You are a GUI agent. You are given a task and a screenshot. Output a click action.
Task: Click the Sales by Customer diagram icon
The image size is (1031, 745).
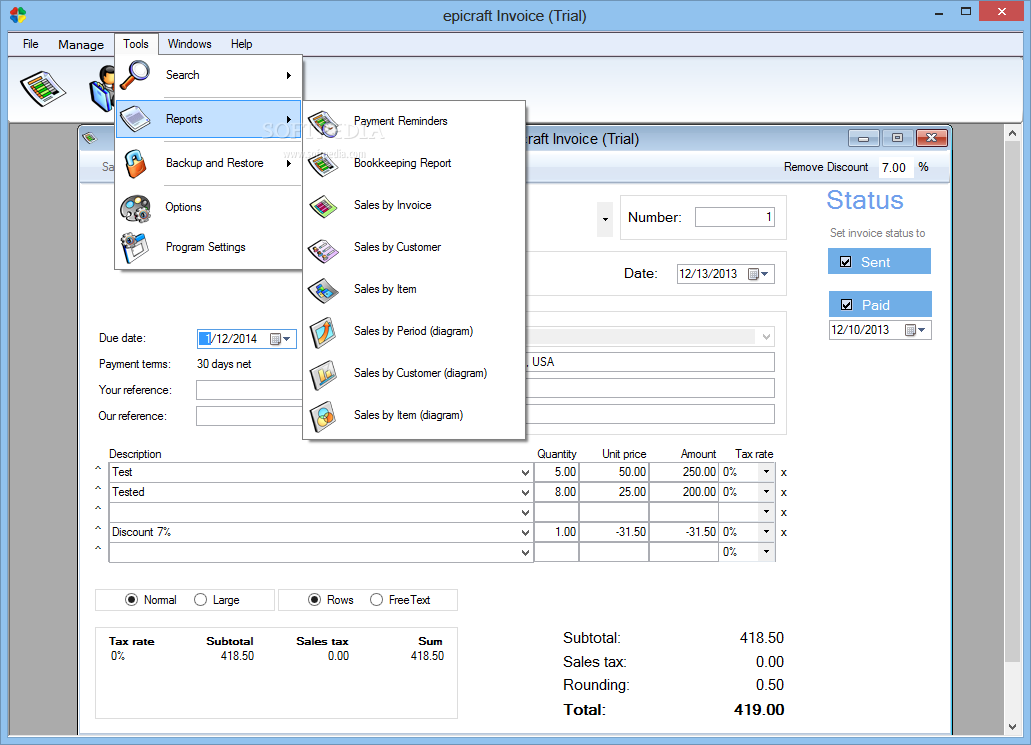[323, 373]
